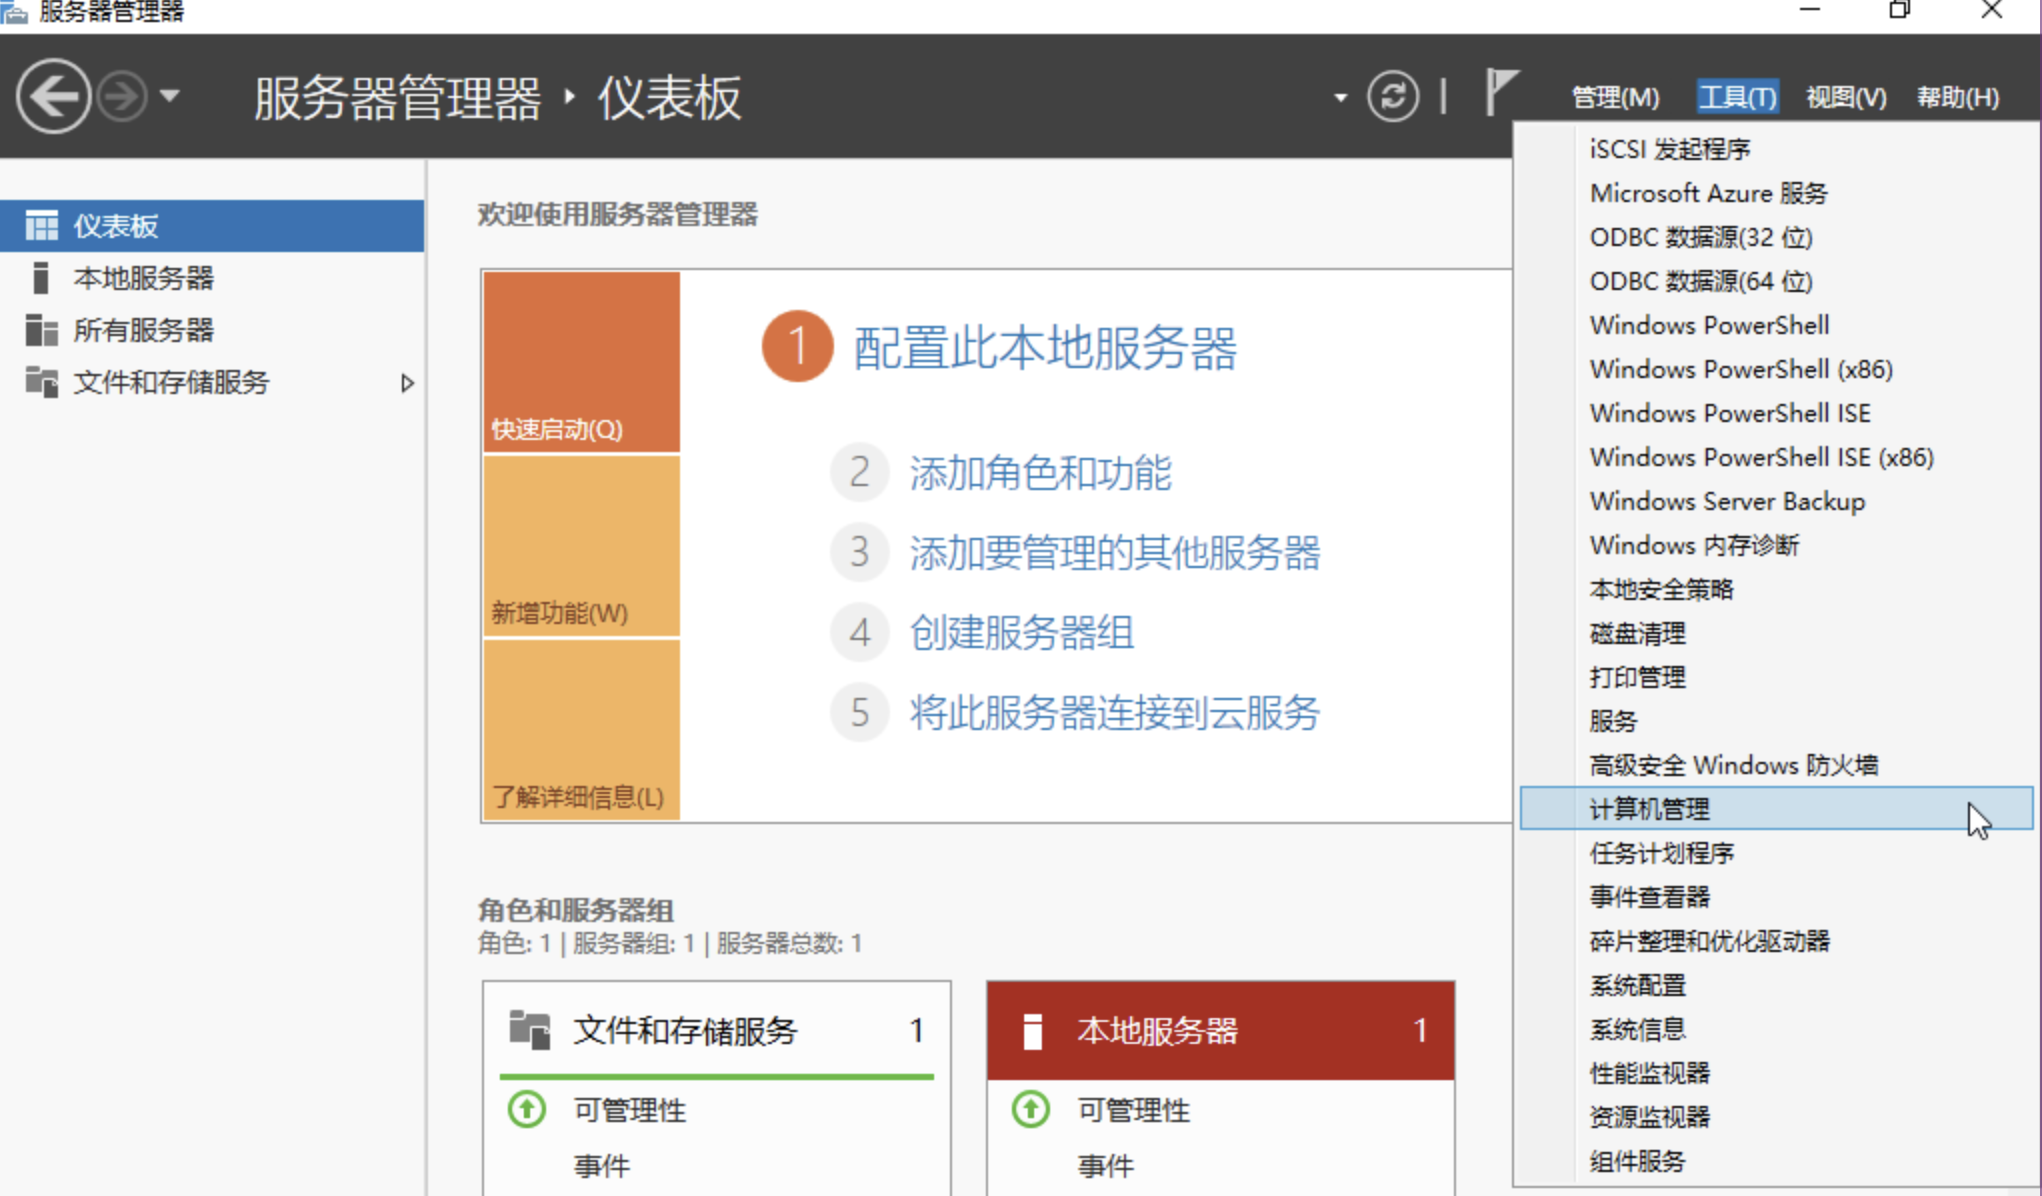Click the refresh dashboard icon
Viewport: 2042px width, 1196px height.
[1392, 97]
